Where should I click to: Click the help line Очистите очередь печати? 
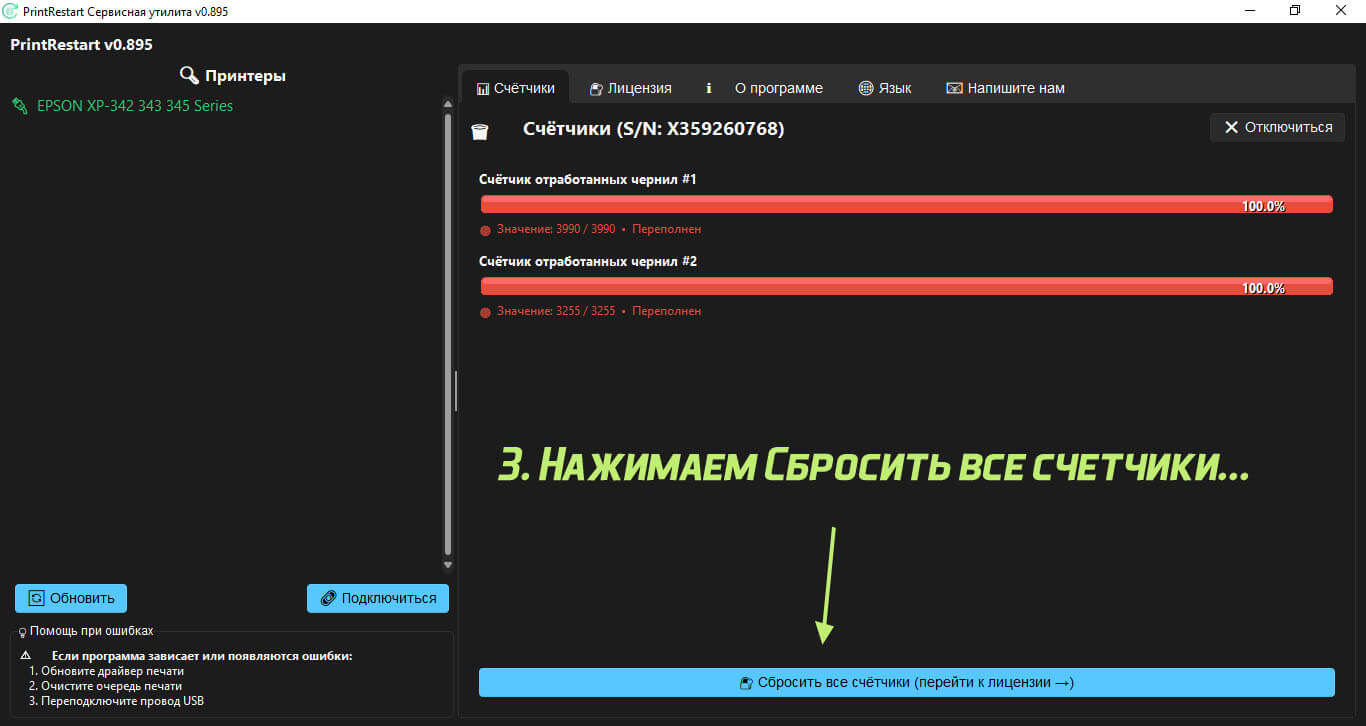[x=111, y=687]
